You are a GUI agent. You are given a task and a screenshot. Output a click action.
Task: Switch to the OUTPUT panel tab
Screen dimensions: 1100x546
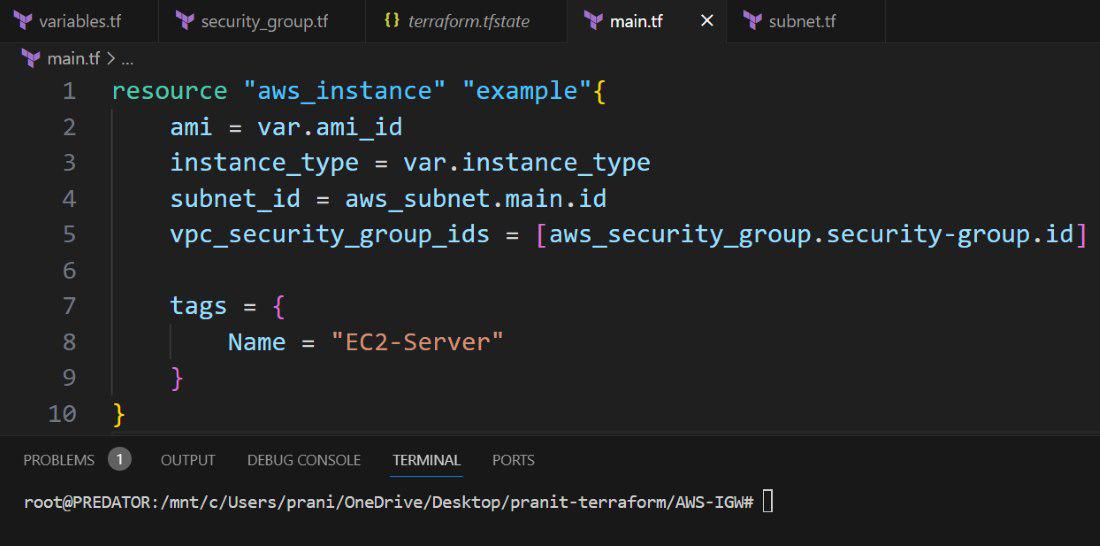(x=188, y=460)
